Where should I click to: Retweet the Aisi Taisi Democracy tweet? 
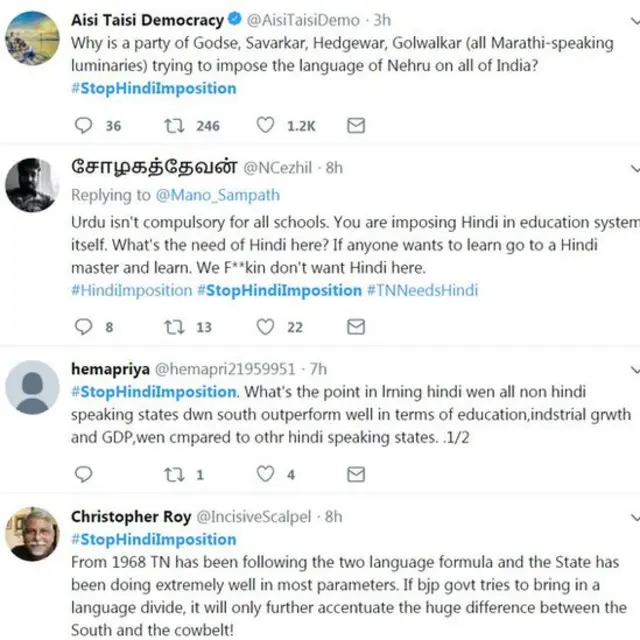pyautogui.click(x=170, y=126)
